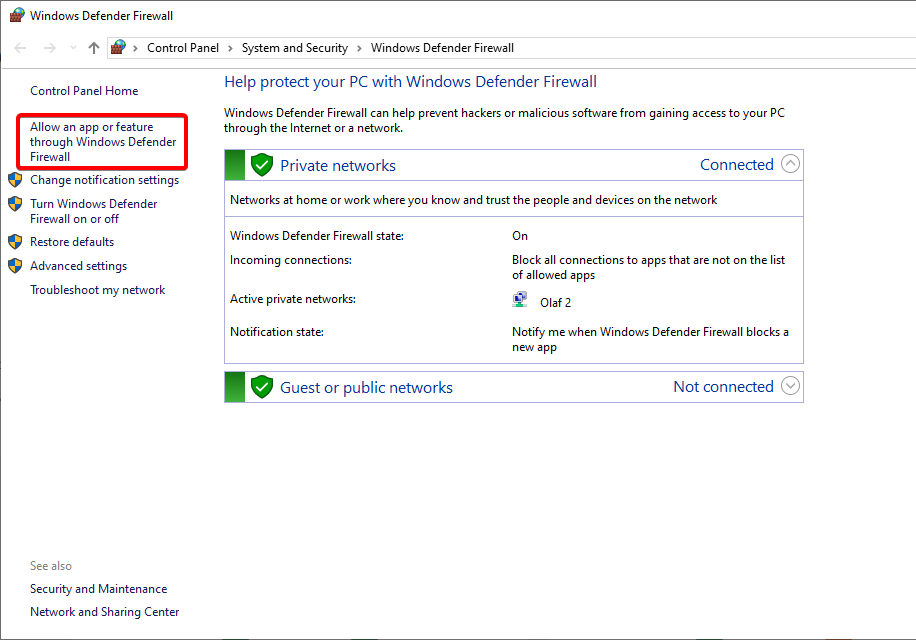Click shield icon beside Advanced settings
The image size is (916, 640).
[x=15, y=266]
